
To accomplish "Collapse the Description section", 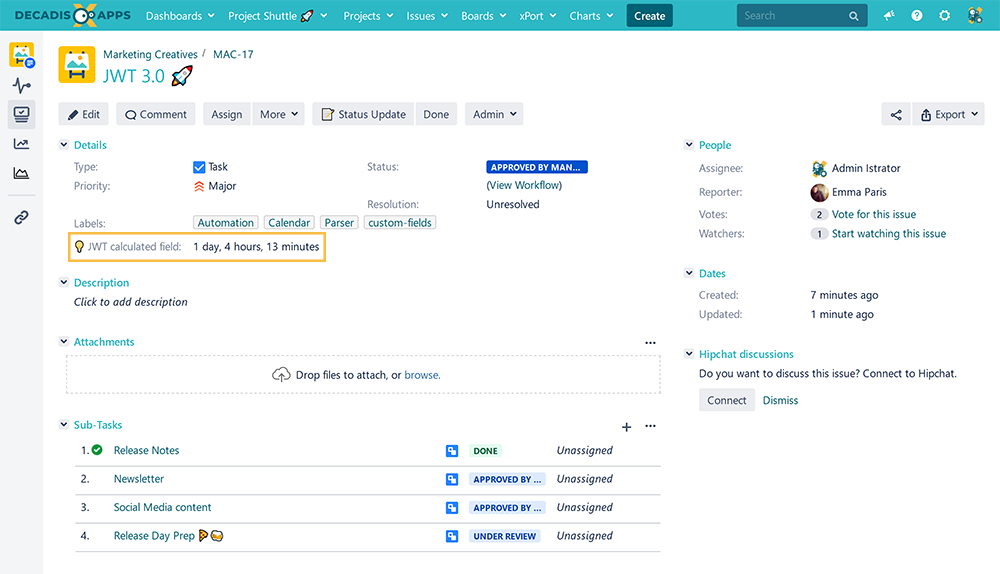I will tap(64, 282).
